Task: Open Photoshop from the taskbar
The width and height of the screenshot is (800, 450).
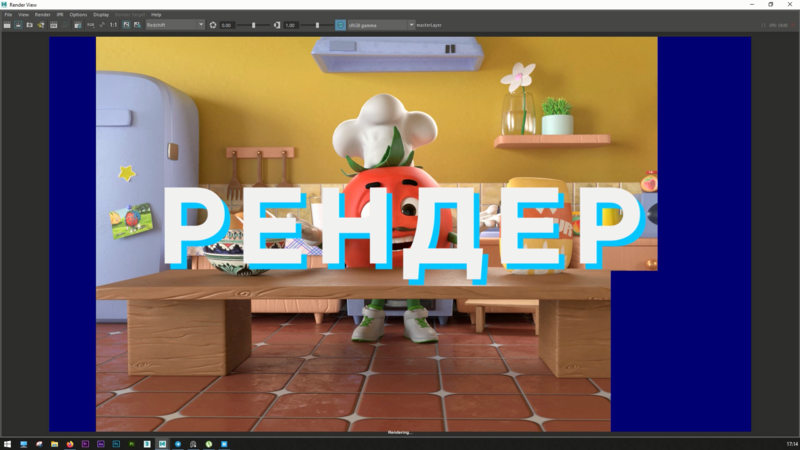Action: tap(116, 444)
